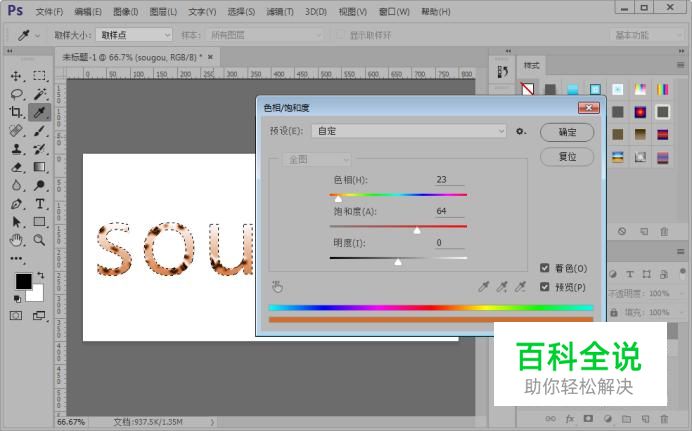
Task: Open the 取样大小 sample size dropdown
Action: pyautogui.click(x=134, y=35)
